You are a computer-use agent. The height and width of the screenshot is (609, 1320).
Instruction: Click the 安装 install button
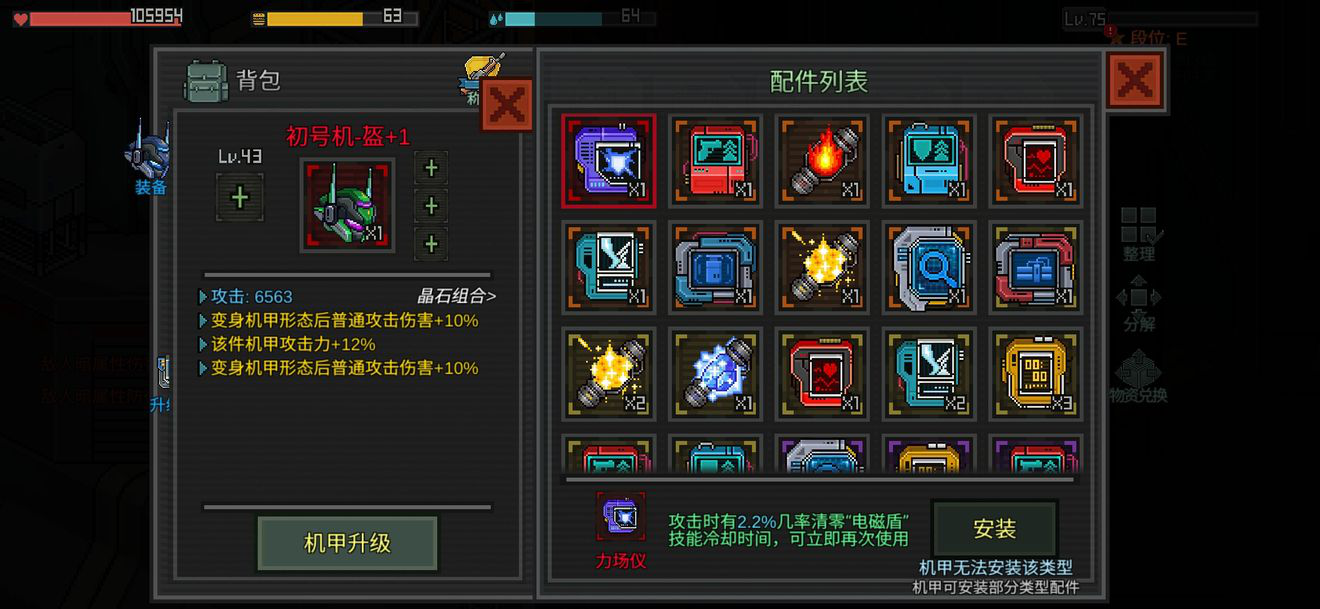[x=994, y=528]
